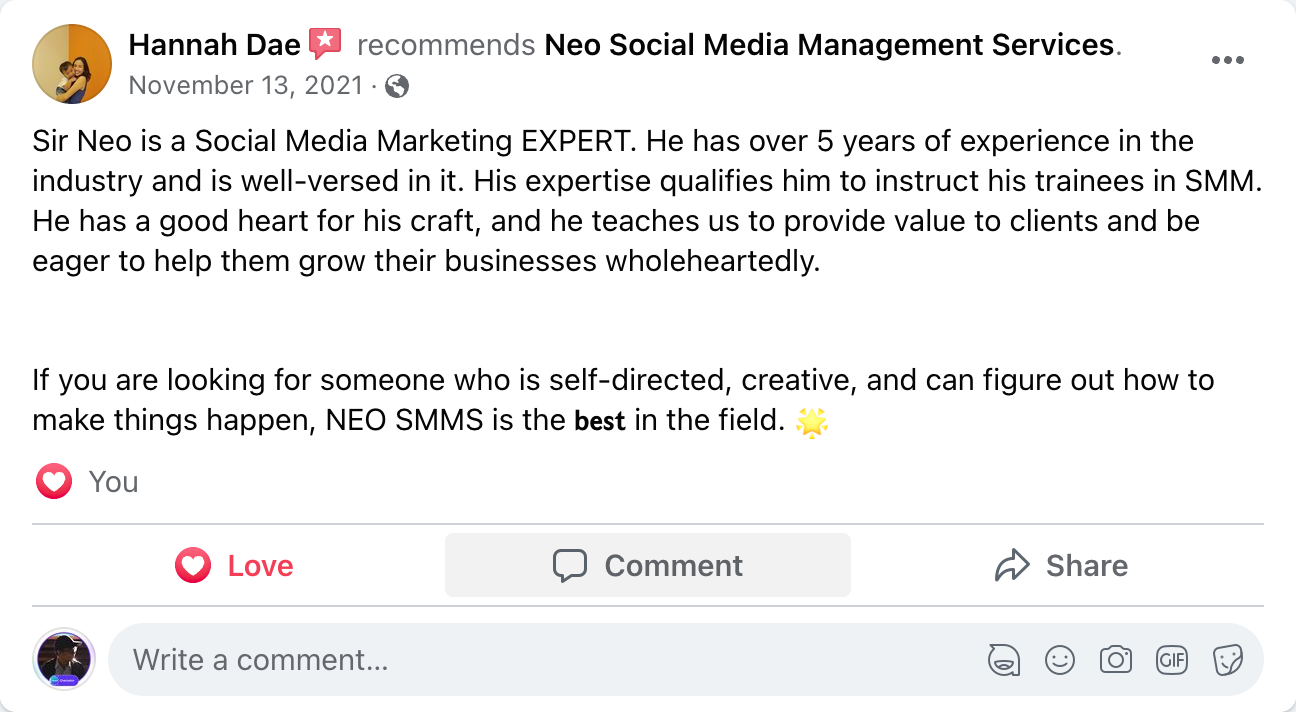1296x712 pixels.
Task: Open the emoji picker in comment box
Action: click(1059, 660)
